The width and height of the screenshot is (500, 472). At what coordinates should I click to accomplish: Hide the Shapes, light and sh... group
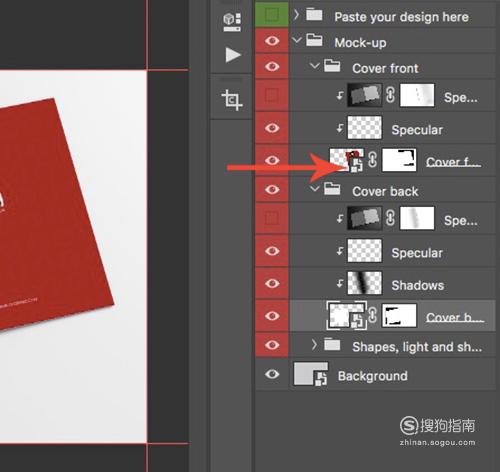tap(272, 345)
